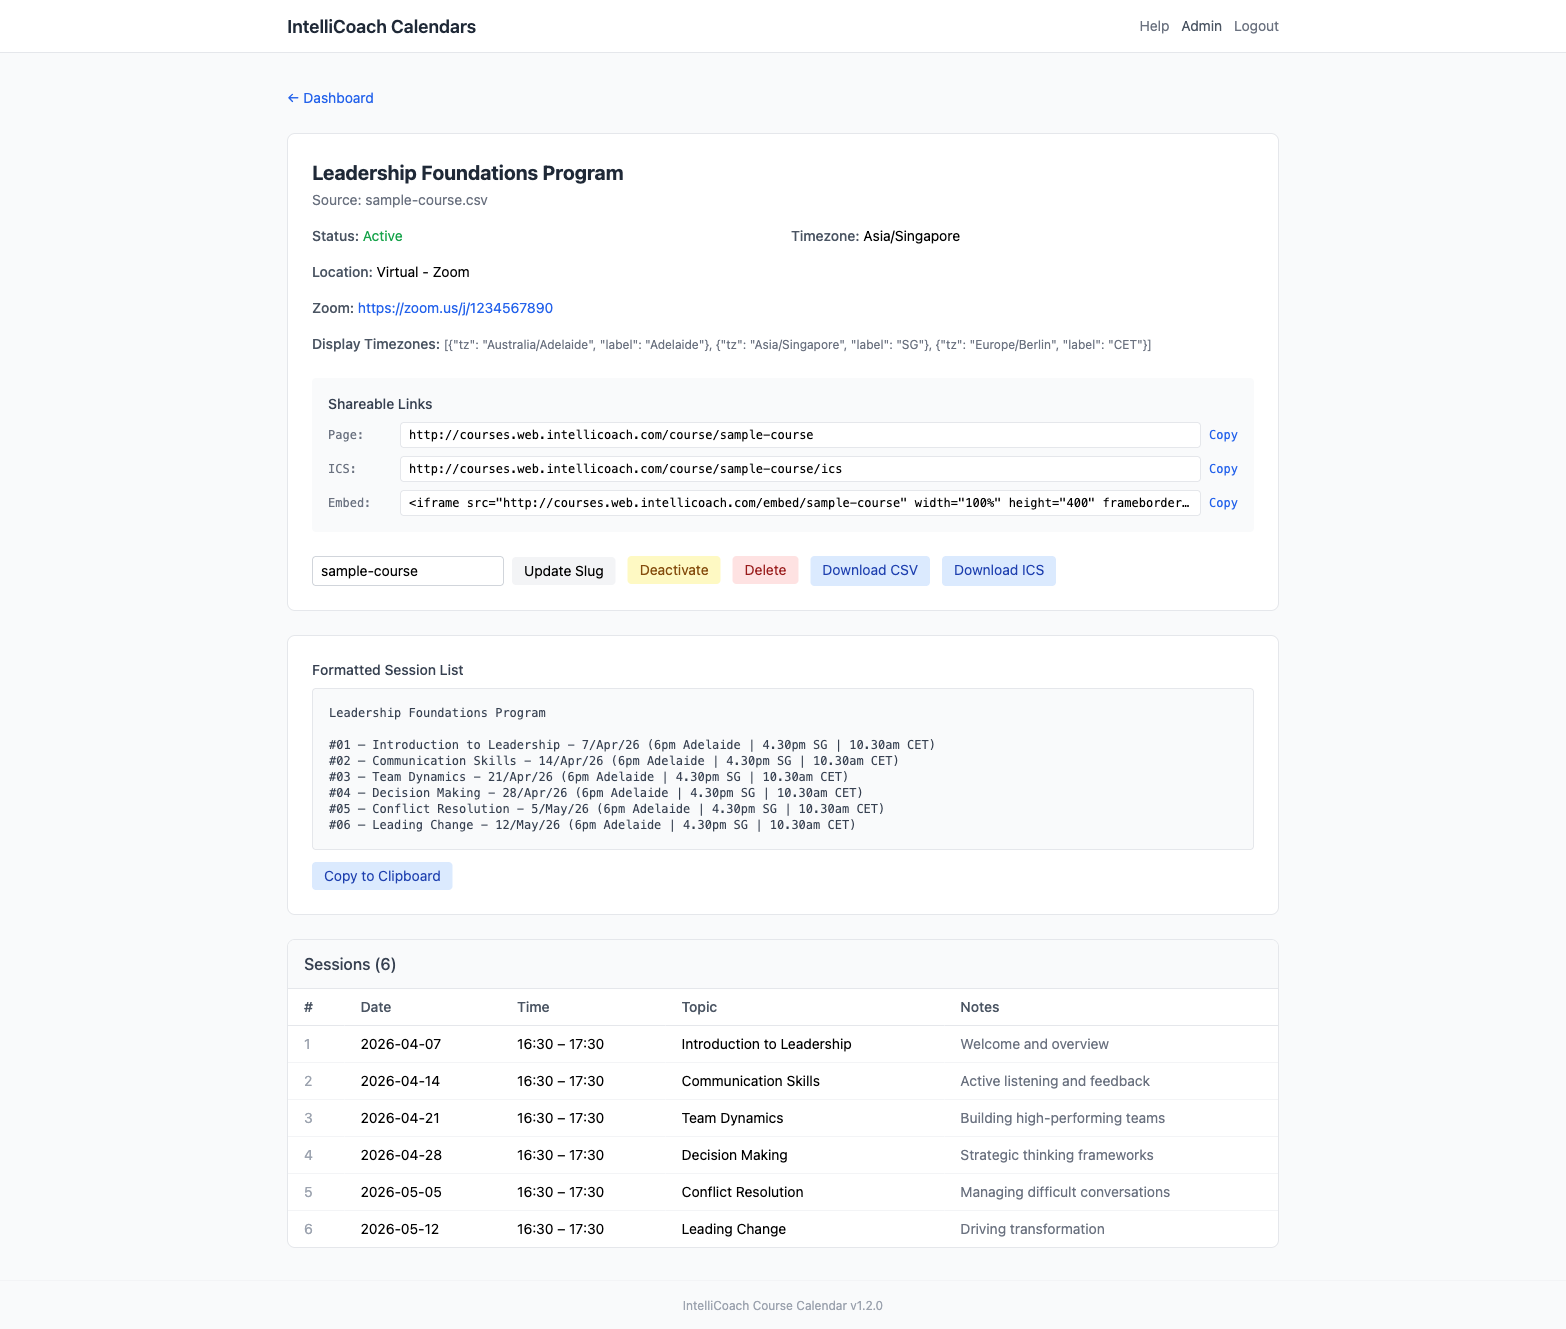Download the ICS calendar file
1566x1329 pixels.
[998, 570]
